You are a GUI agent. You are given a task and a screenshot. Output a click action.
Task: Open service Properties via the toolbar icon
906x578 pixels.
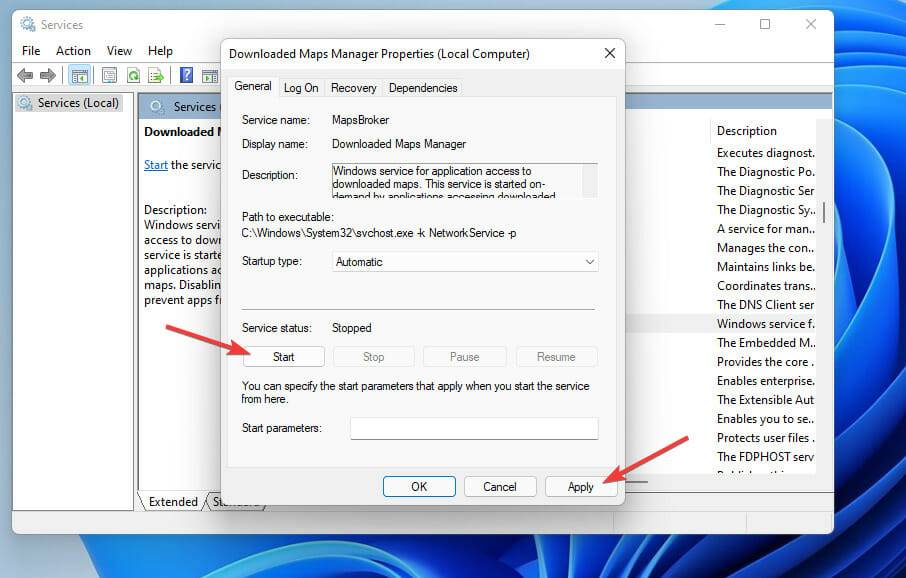[108, 75]
